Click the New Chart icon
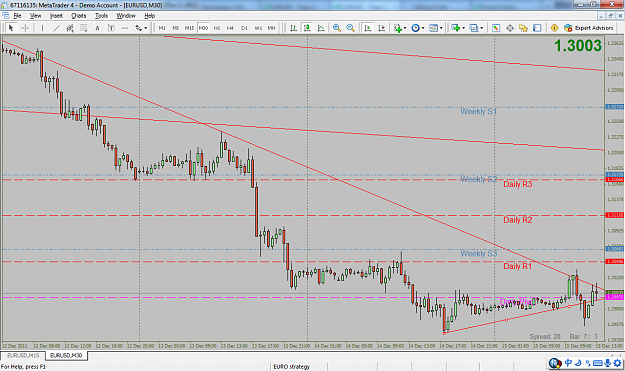This screenshot has width=625, height=371. [455, 28]
